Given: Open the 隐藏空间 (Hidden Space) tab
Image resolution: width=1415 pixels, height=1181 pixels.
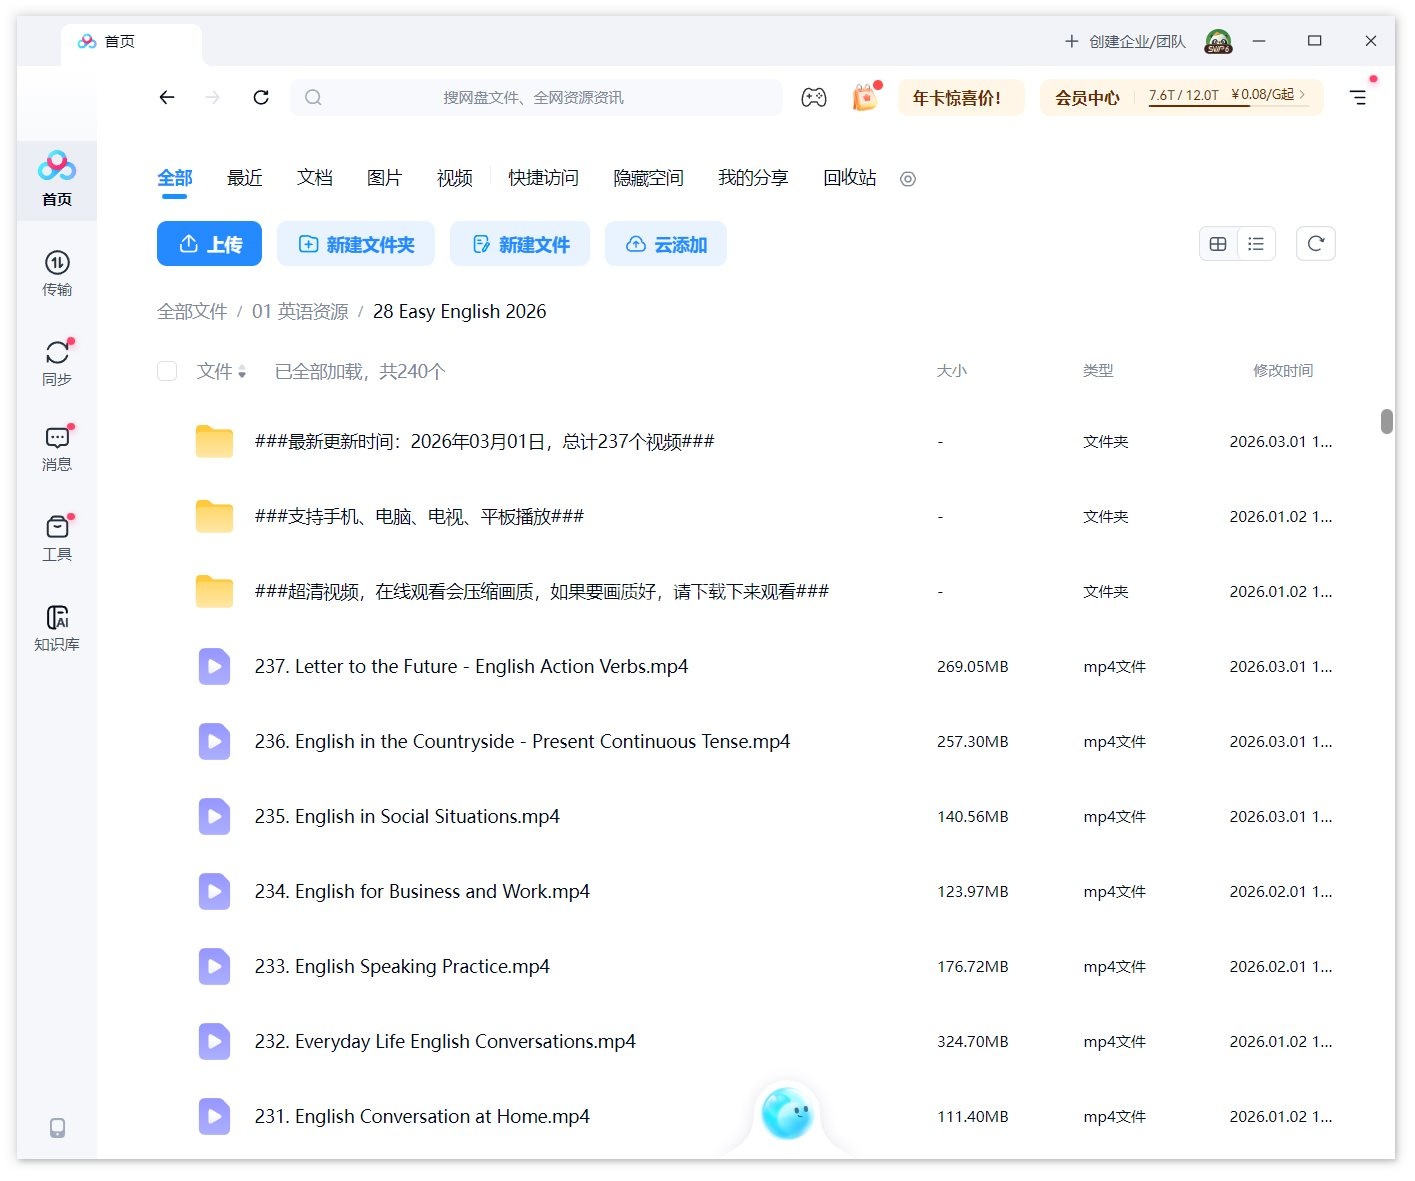Looking at the screenshot, I should point(648,178).
